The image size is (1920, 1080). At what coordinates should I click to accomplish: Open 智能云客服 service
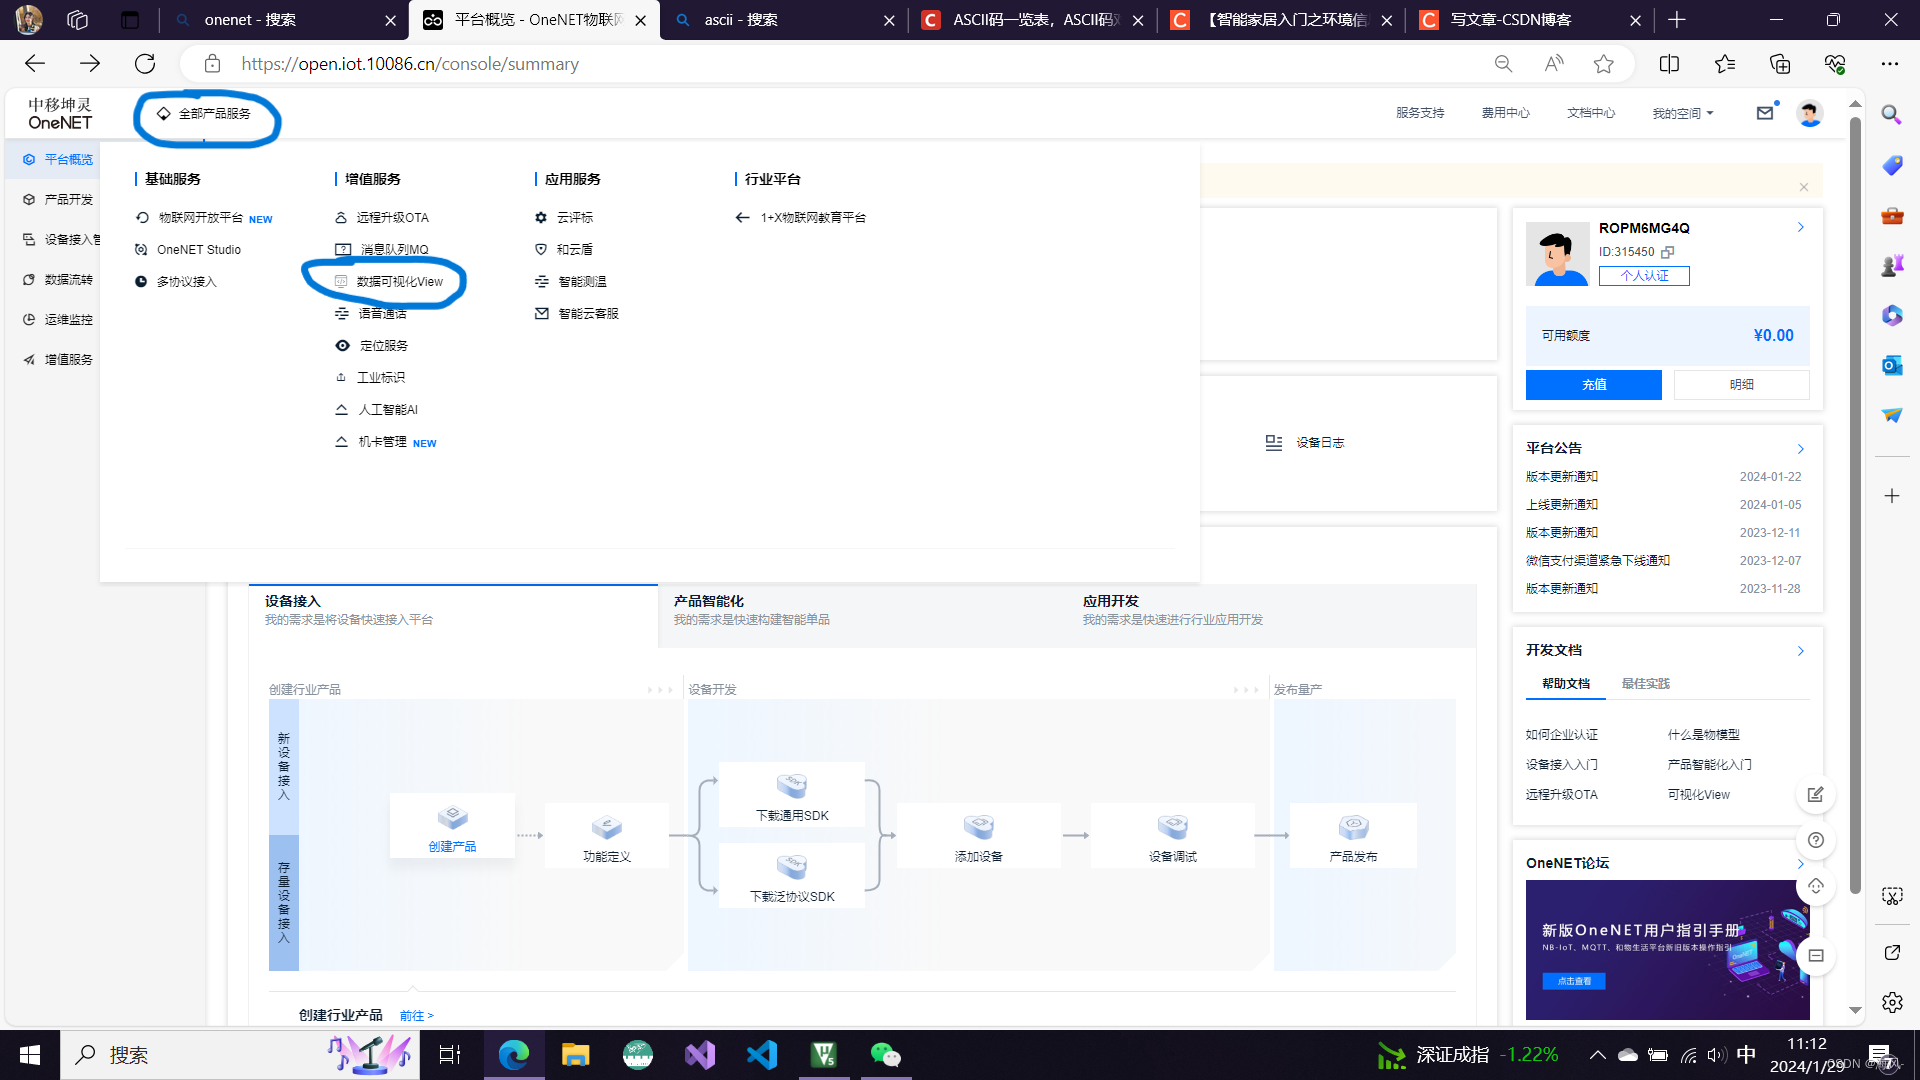(577, 314)
